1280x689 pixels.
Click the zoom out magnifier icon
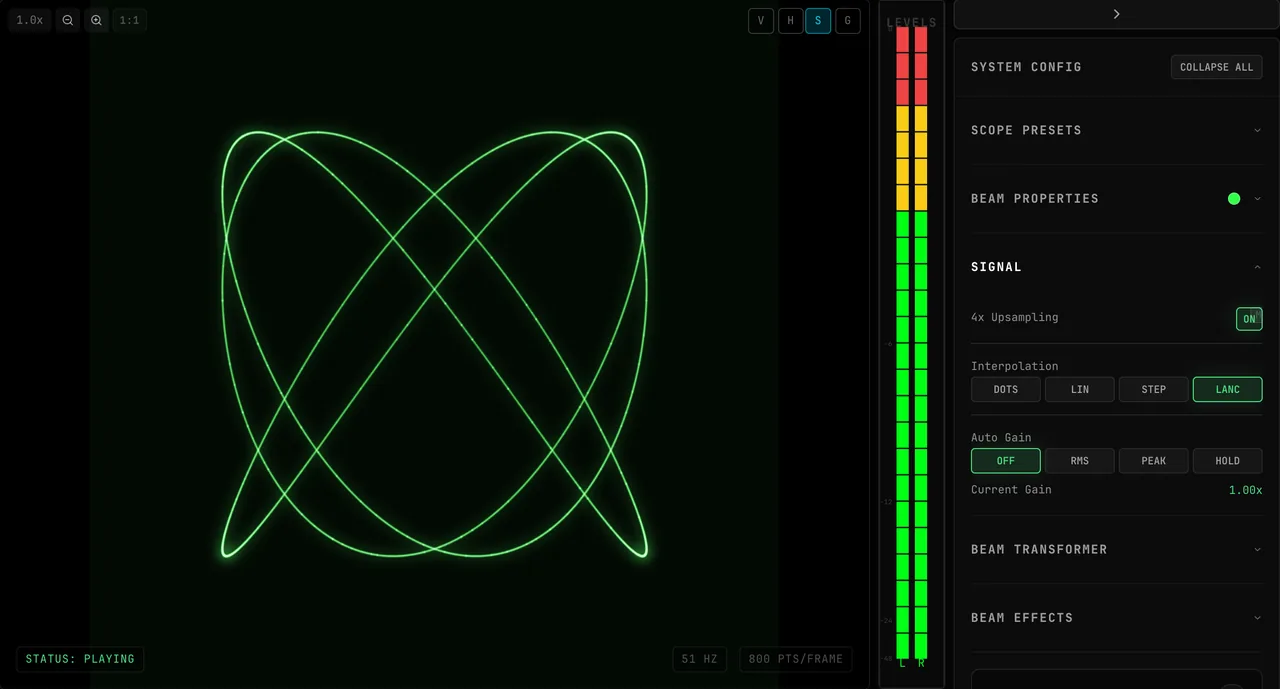(x=68, y=20)
